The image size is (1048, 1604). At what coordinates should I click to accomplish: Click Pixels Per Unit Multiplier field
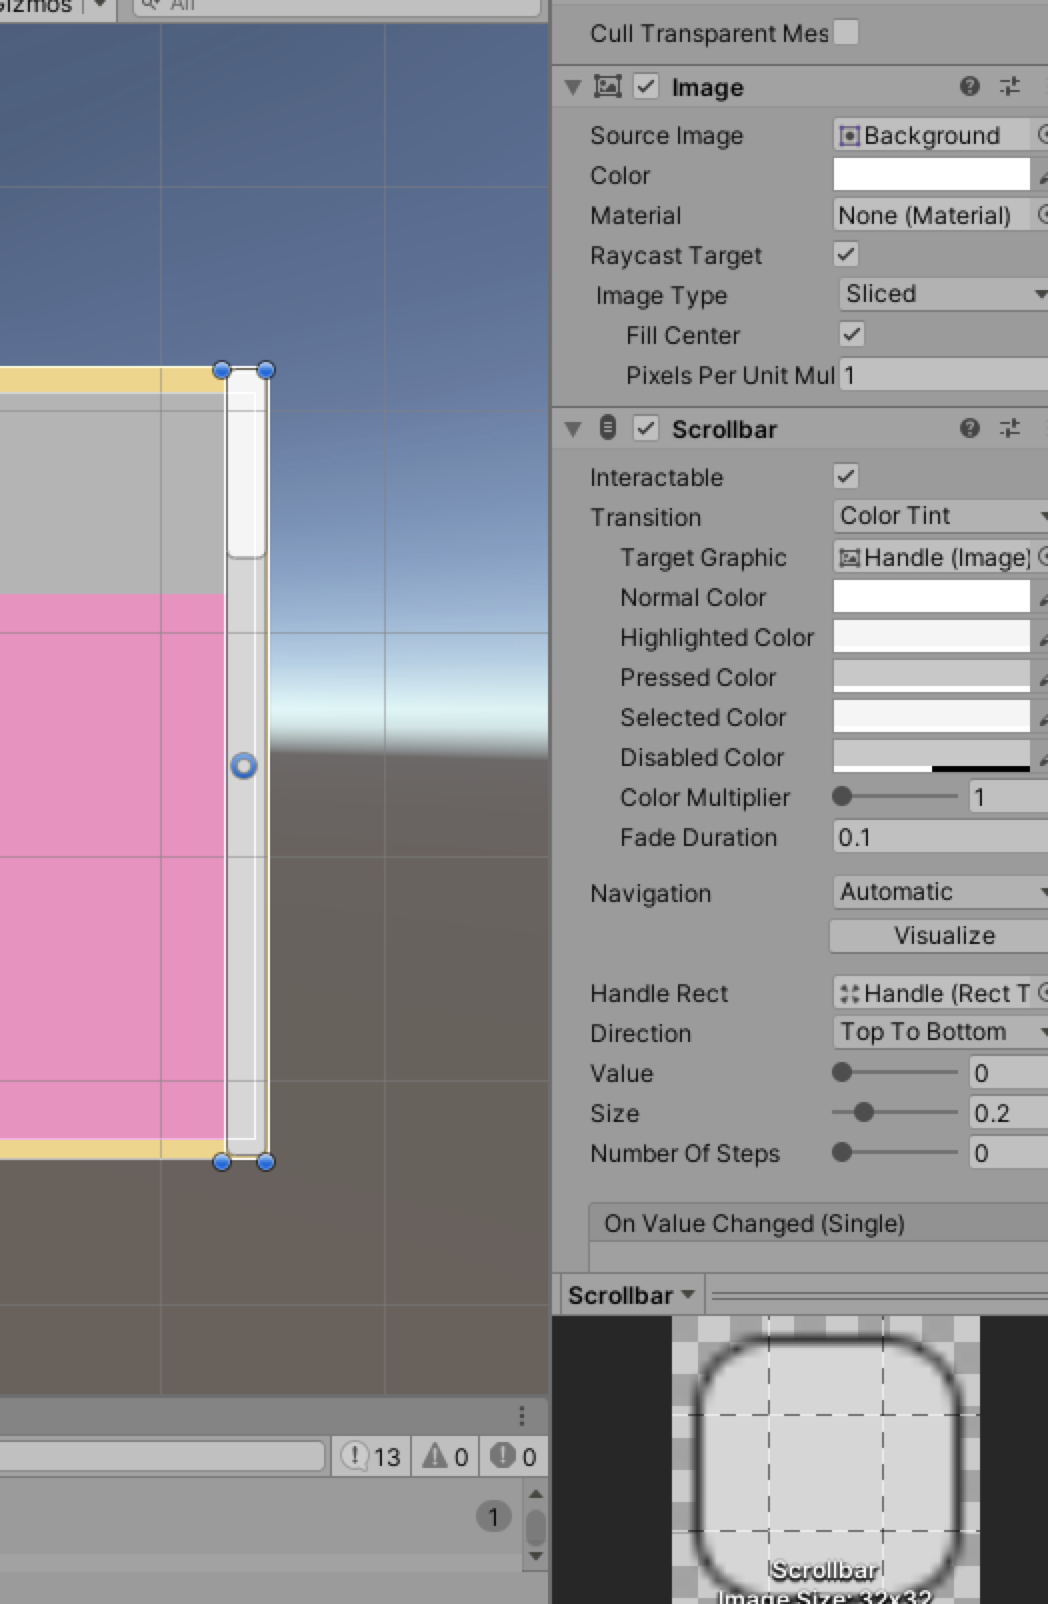tap(943, 375)
